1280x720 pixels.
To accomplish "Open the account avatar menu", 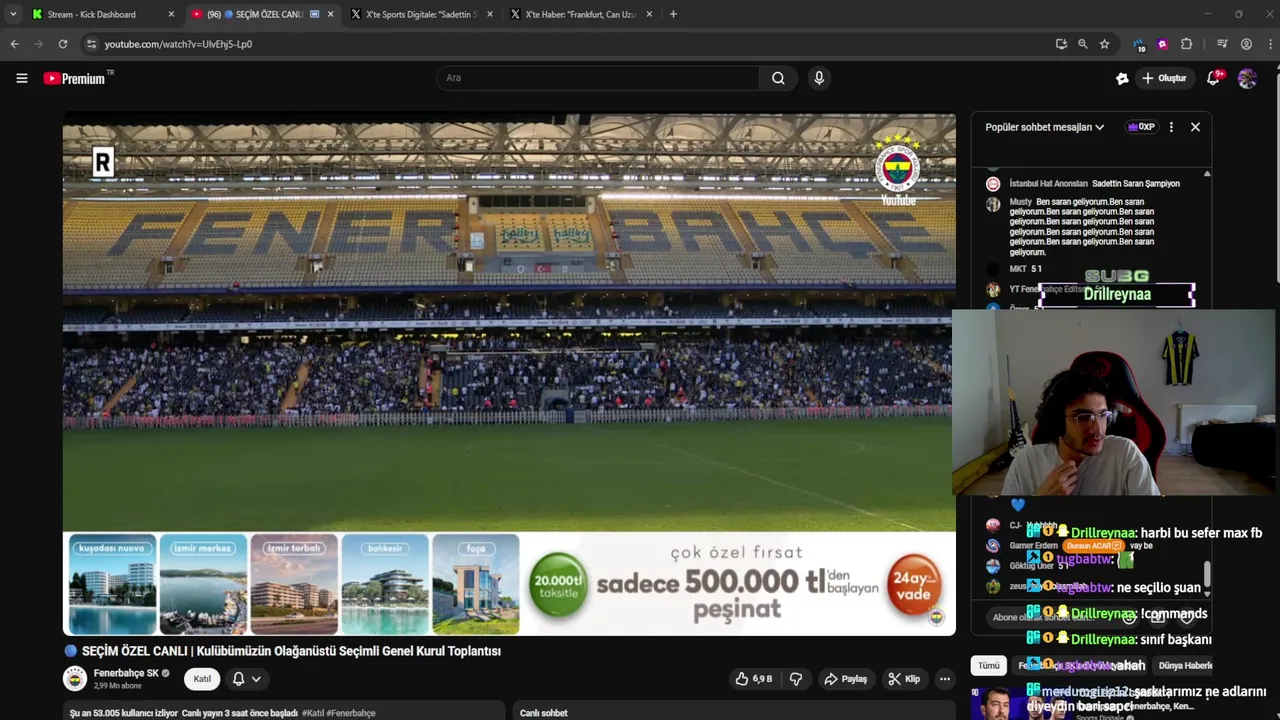I will tap(1247, 78).
